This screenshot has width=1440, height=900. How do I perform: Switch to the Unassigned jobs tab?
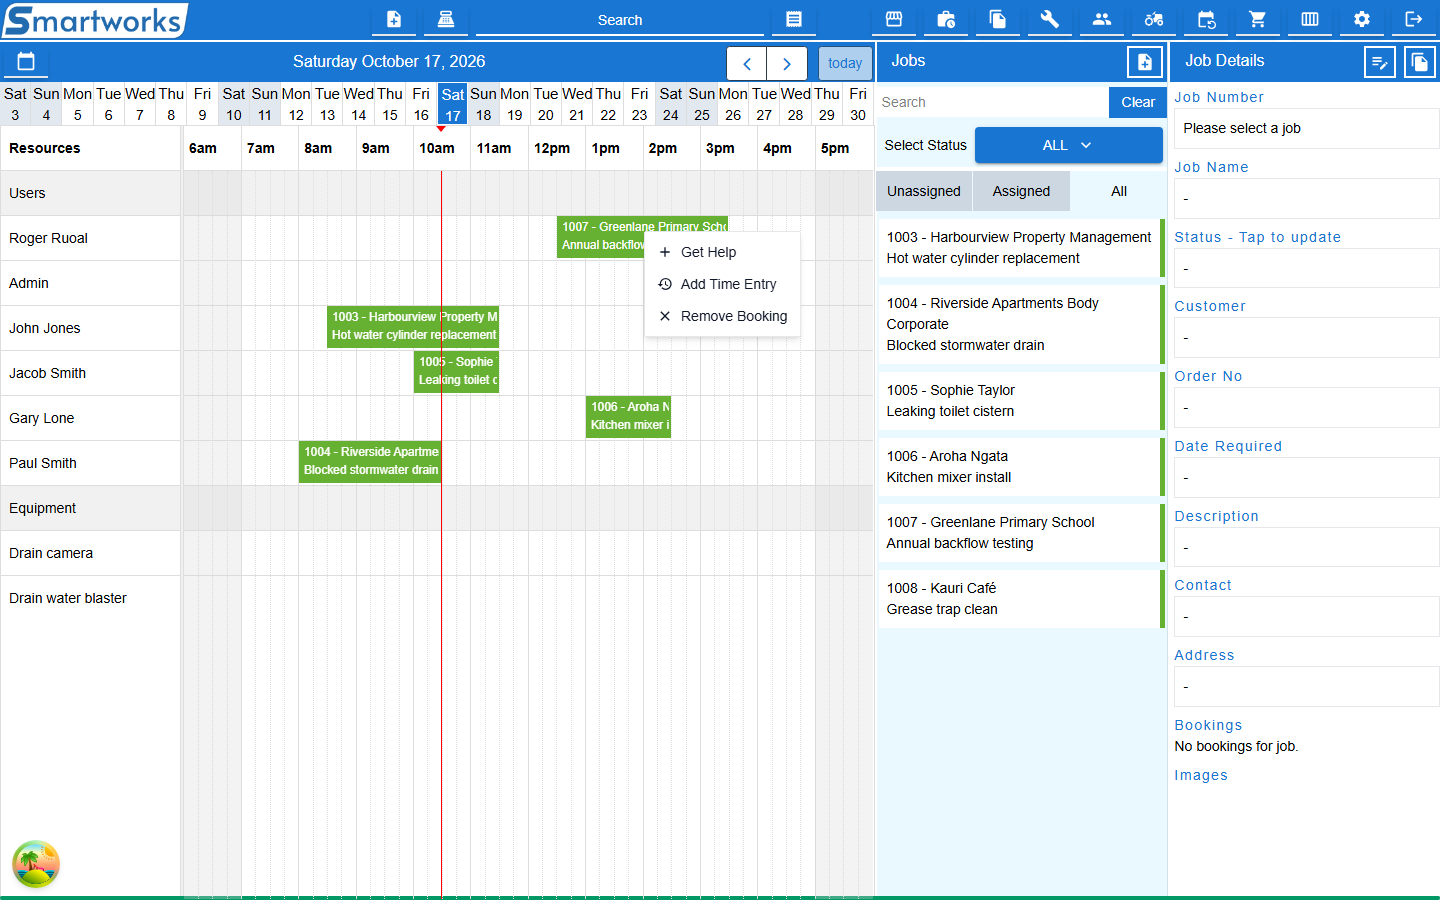[x=924, y=191]
